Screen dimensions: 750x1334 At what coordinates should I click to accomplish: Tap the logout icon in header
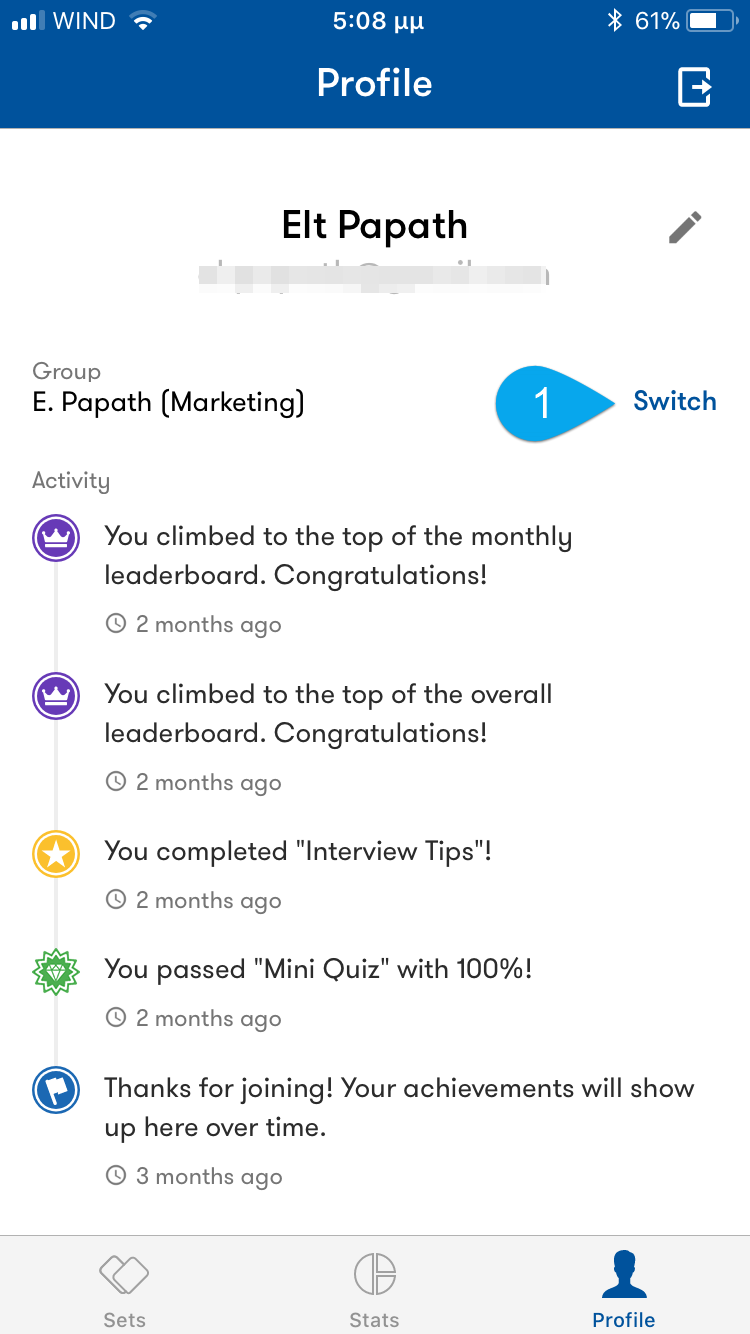tap(695, 86)
